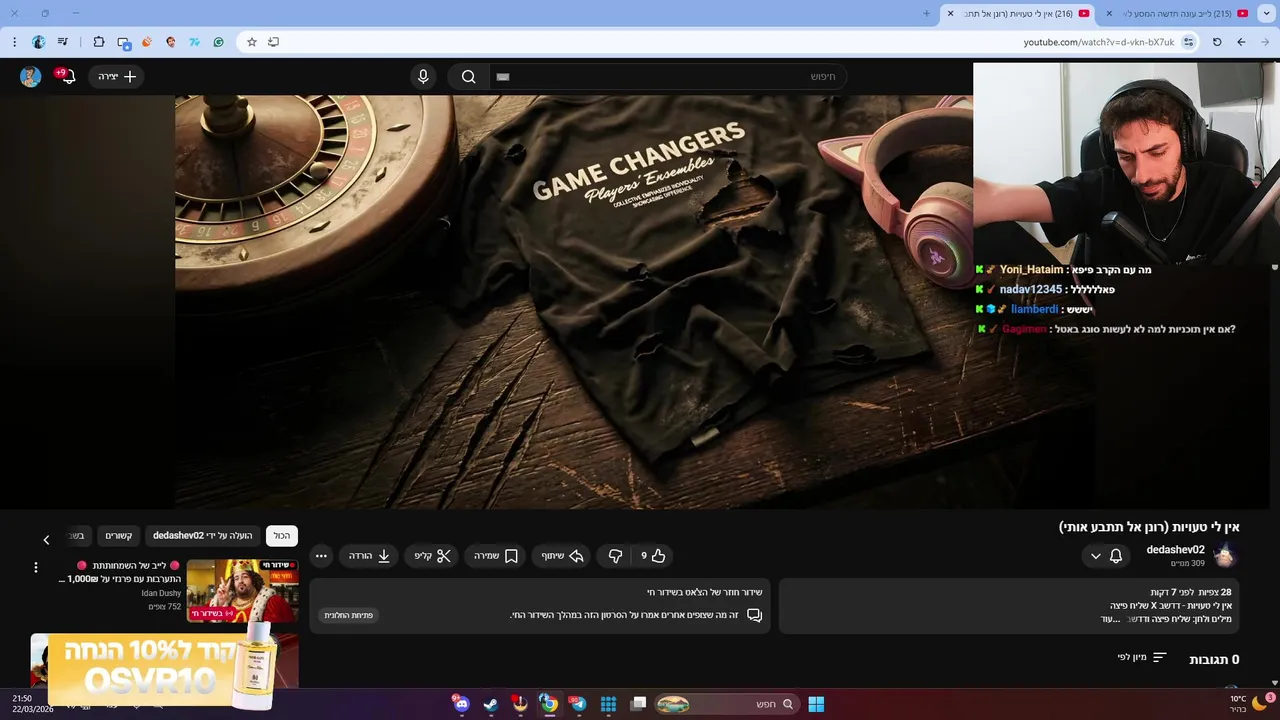The width and height of the screenshot is (1280, 720).
Task: Open the dedashev02 channel name link
Action: pos(1175,550)
